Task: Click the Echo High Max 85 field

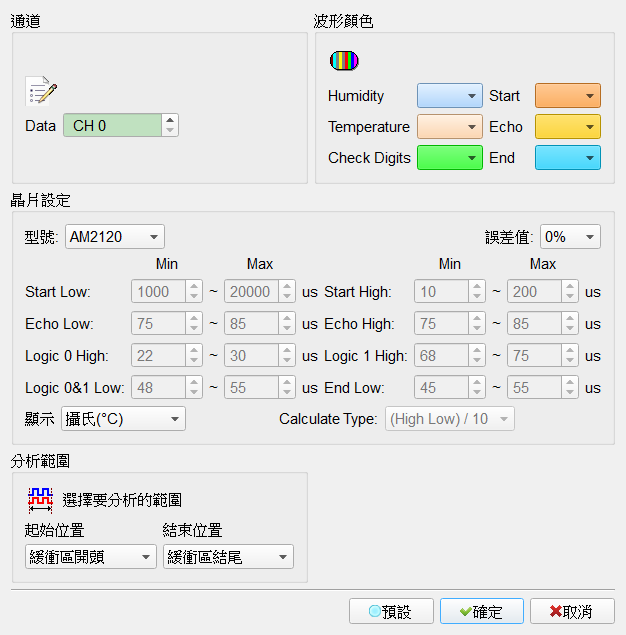Action: click(x=534, y=323)
